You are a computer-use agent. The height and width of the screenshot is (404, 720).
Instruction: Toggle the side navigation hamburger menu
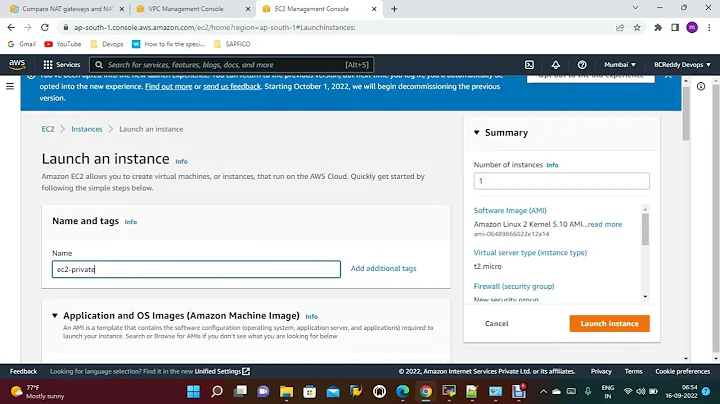click(x=10, y=86)
